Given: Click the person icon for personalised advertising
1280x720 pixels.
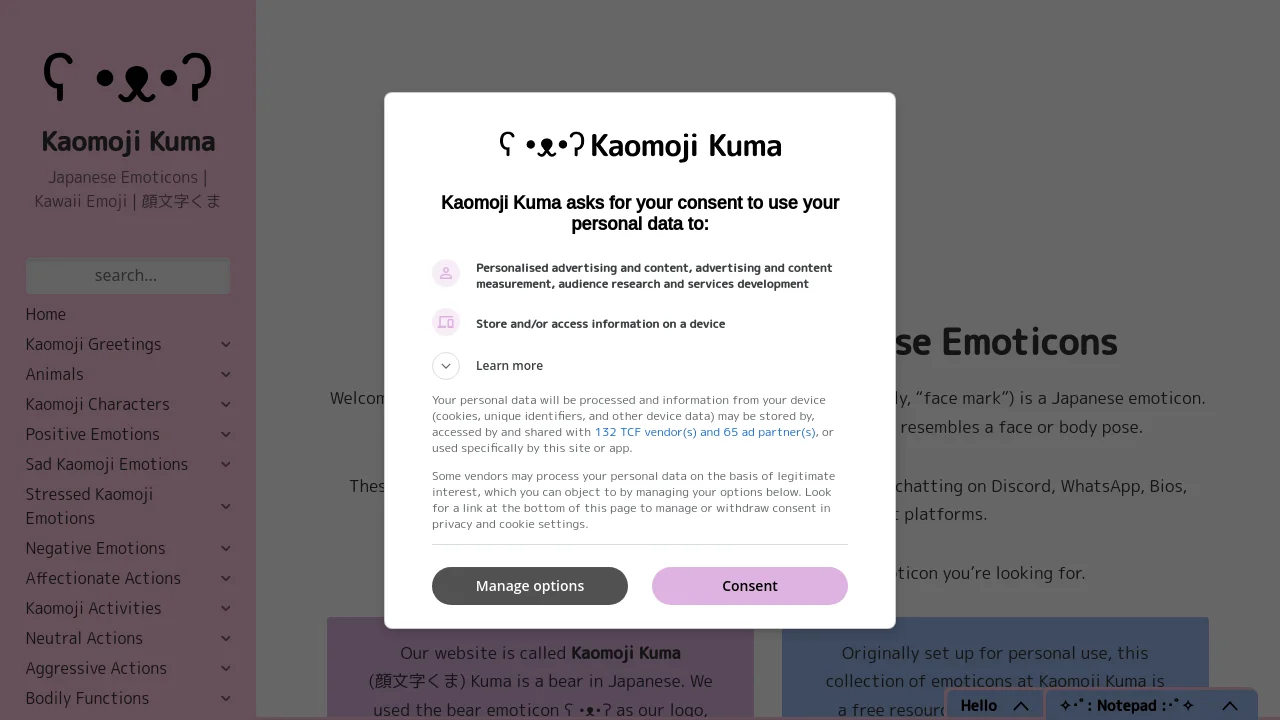Looking at the screenshot, I should (x=446, y=273).
